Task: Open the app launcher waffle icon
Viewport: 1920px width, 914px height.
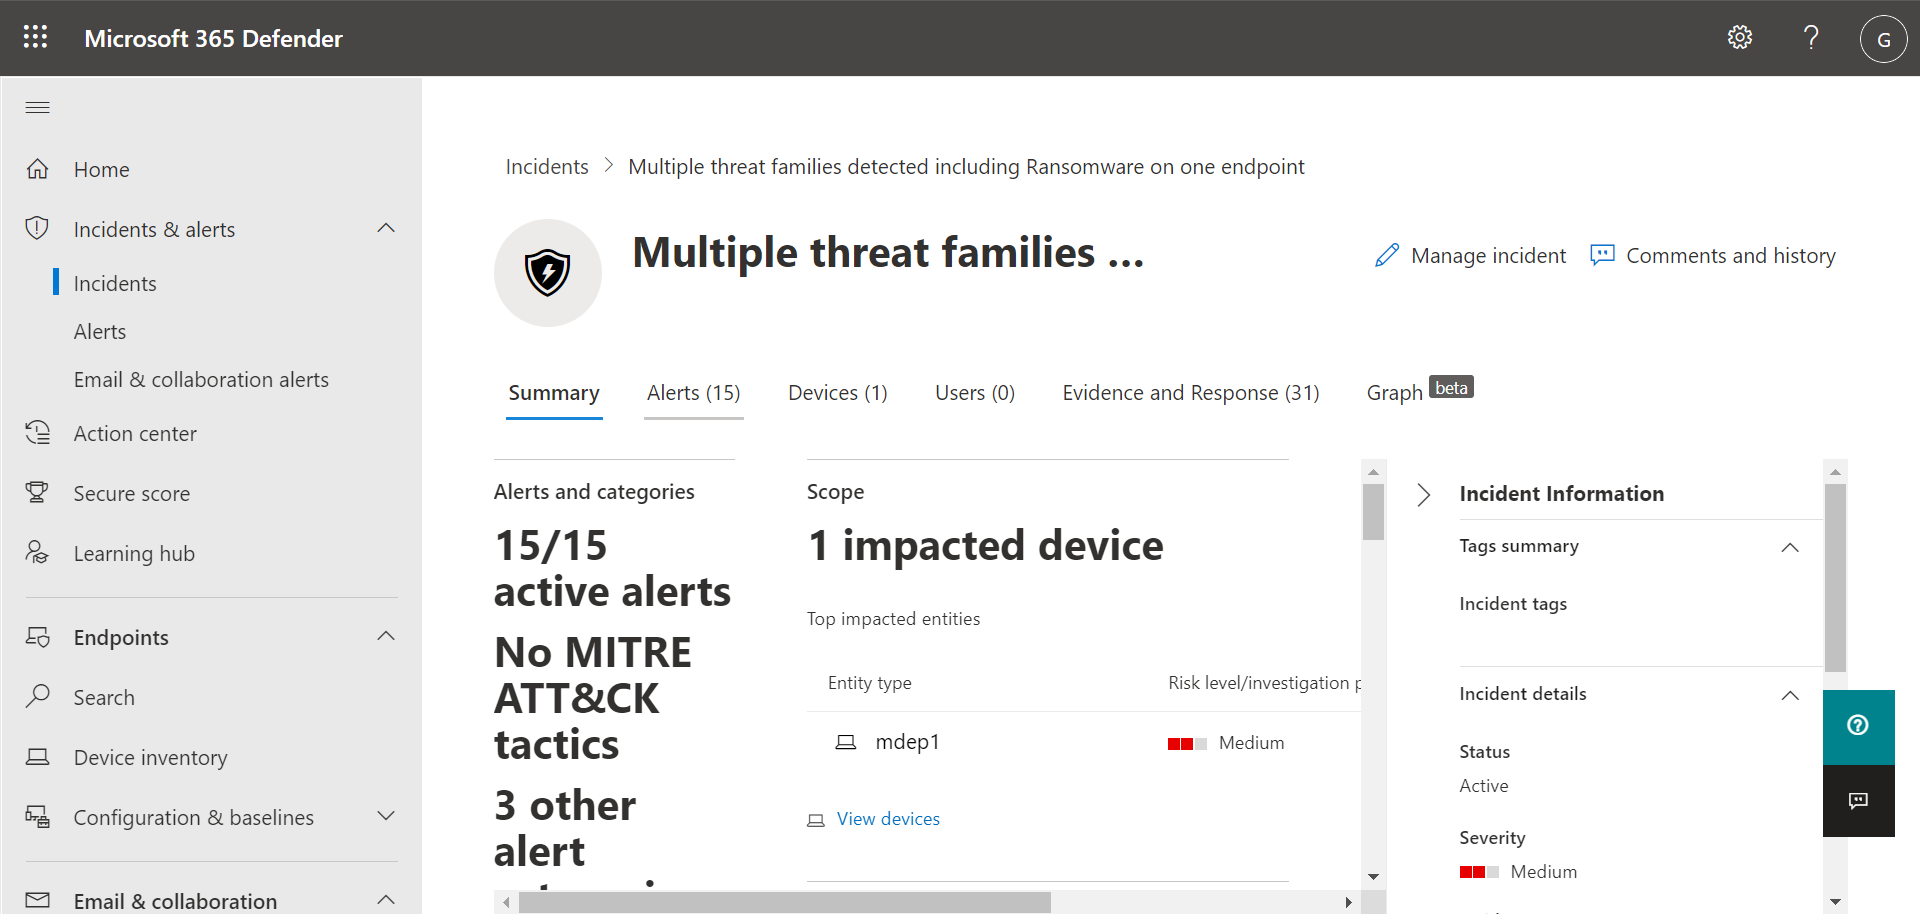Action: (x=36, y=38)
